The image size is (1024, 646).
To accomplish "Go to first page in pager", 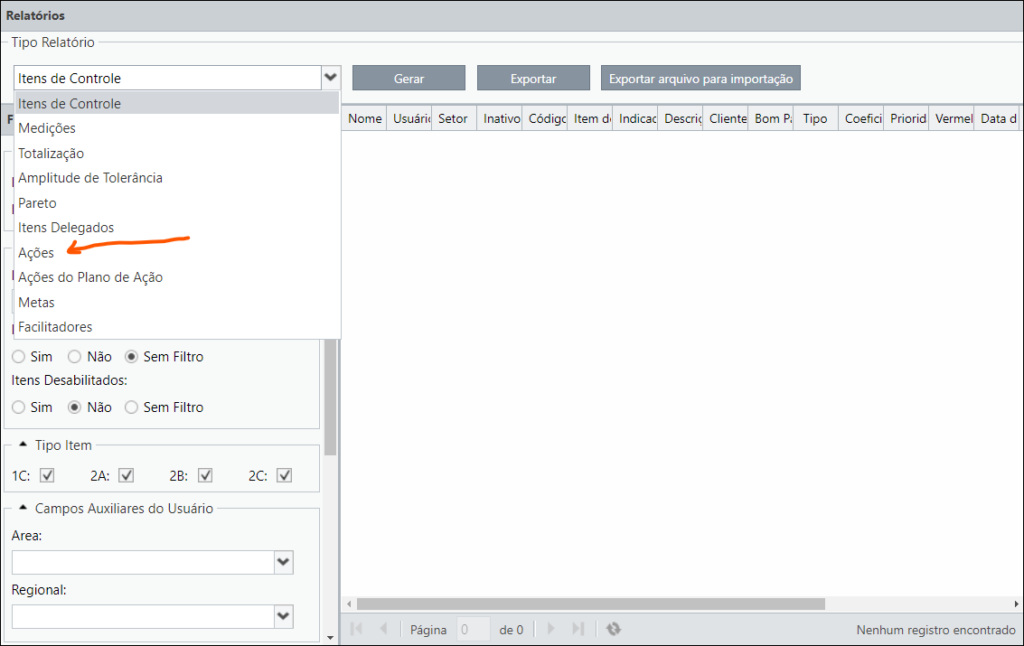I will (357, 629).
